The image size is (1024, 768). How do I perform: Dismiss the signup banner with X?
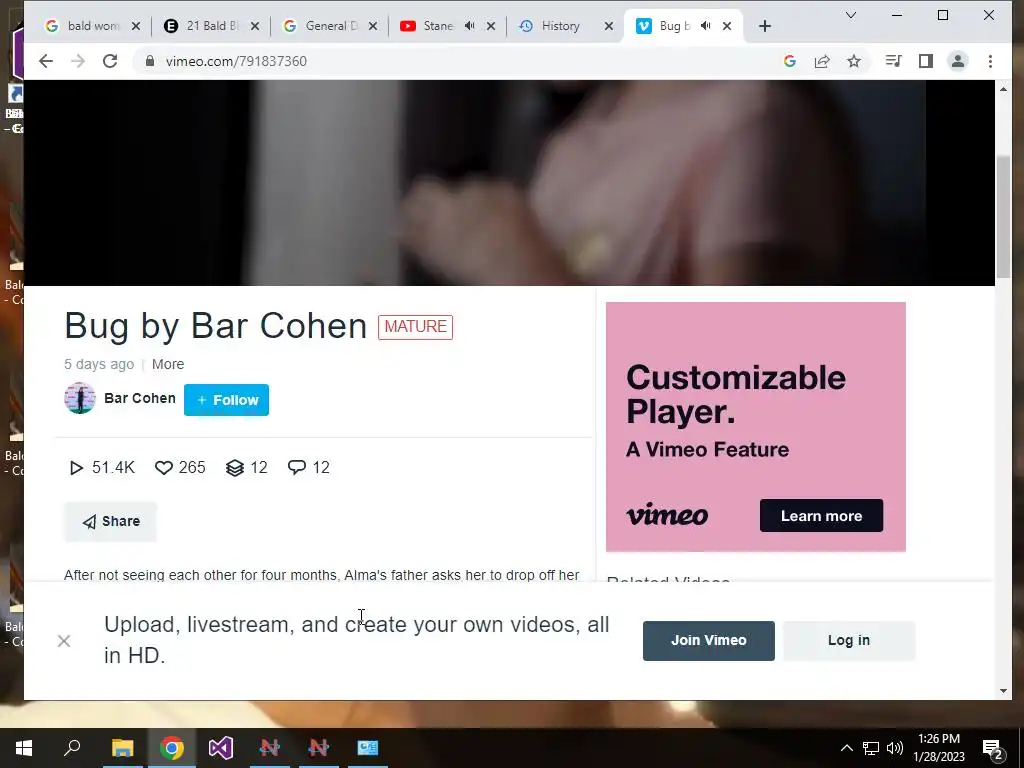coord(64,641)
